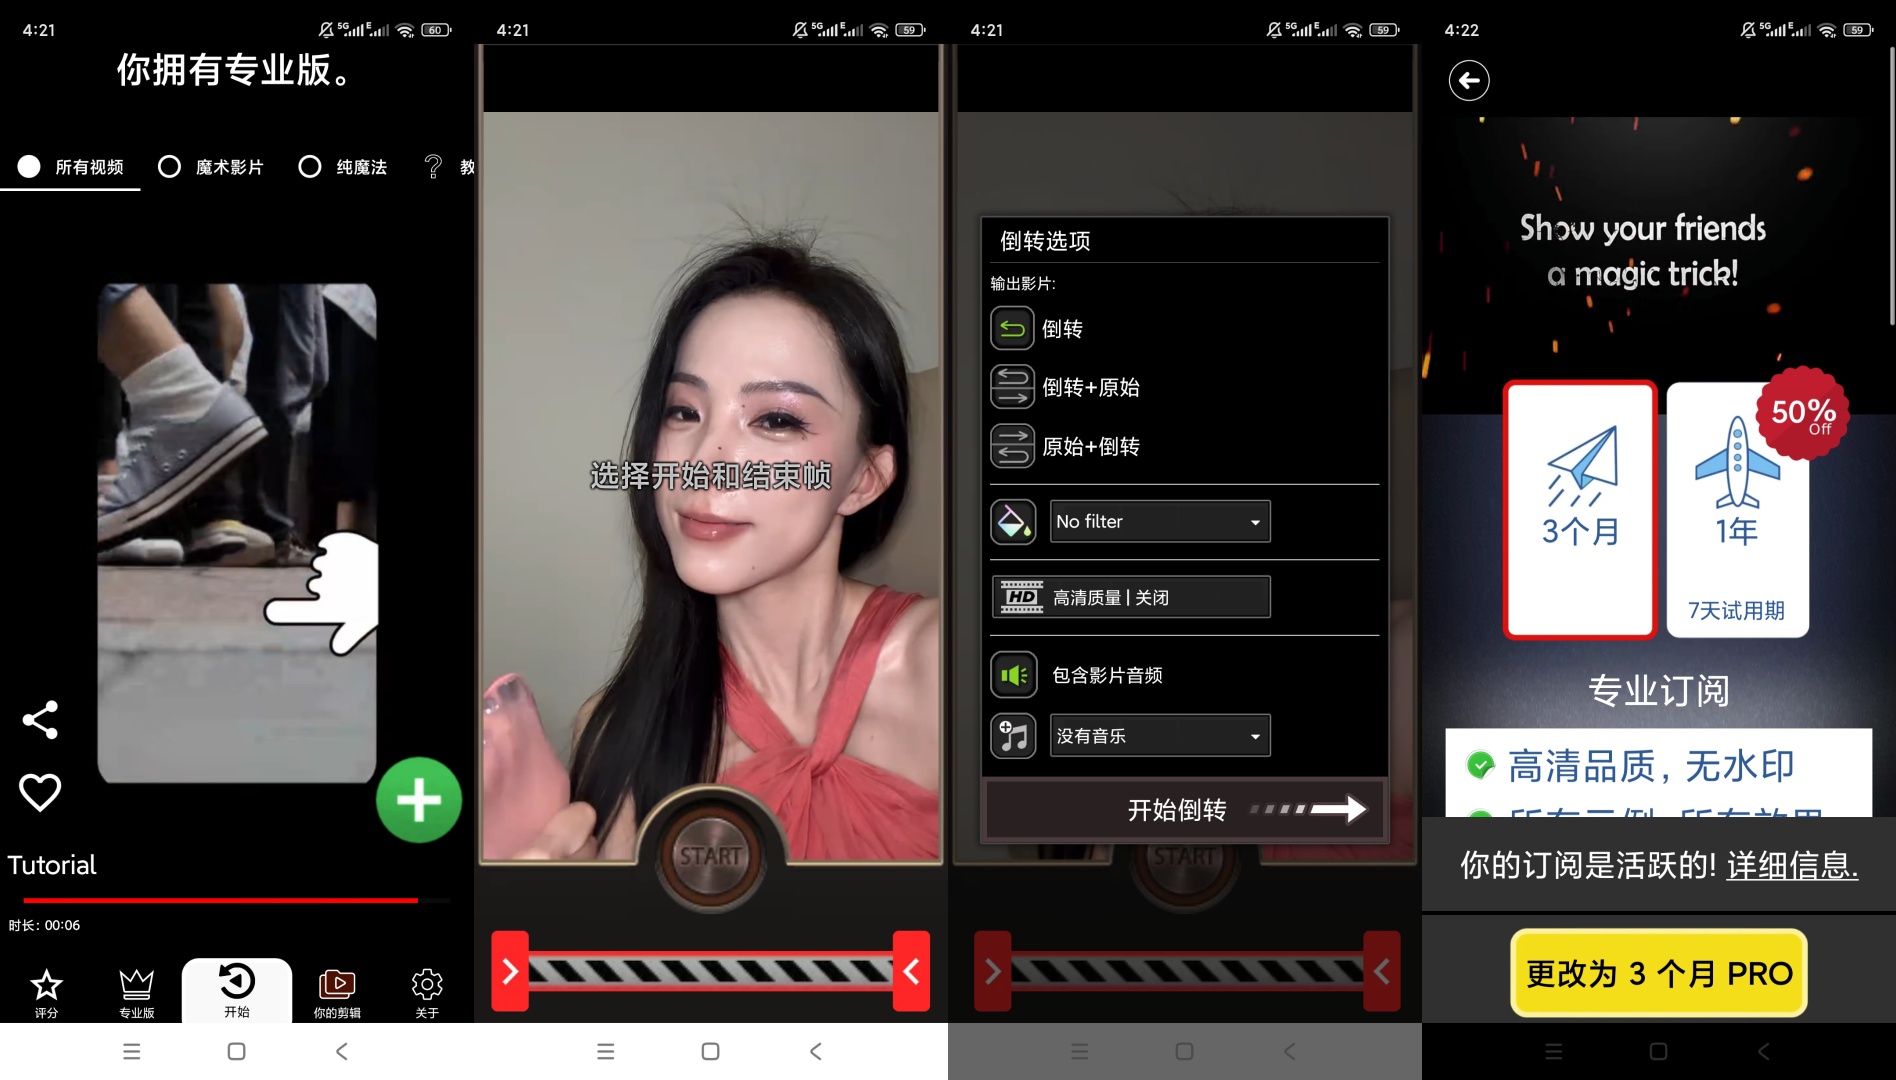Tap the back arrow on subscription screen
Screen dimensions: 1896x1080
point(1469,80)
